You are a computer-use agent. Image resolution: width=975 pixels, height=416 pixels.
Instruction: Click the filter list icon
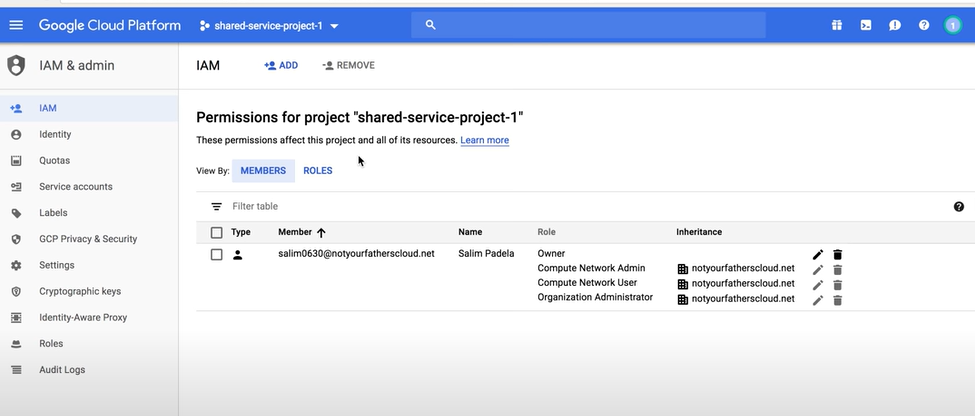click(216, 206)
